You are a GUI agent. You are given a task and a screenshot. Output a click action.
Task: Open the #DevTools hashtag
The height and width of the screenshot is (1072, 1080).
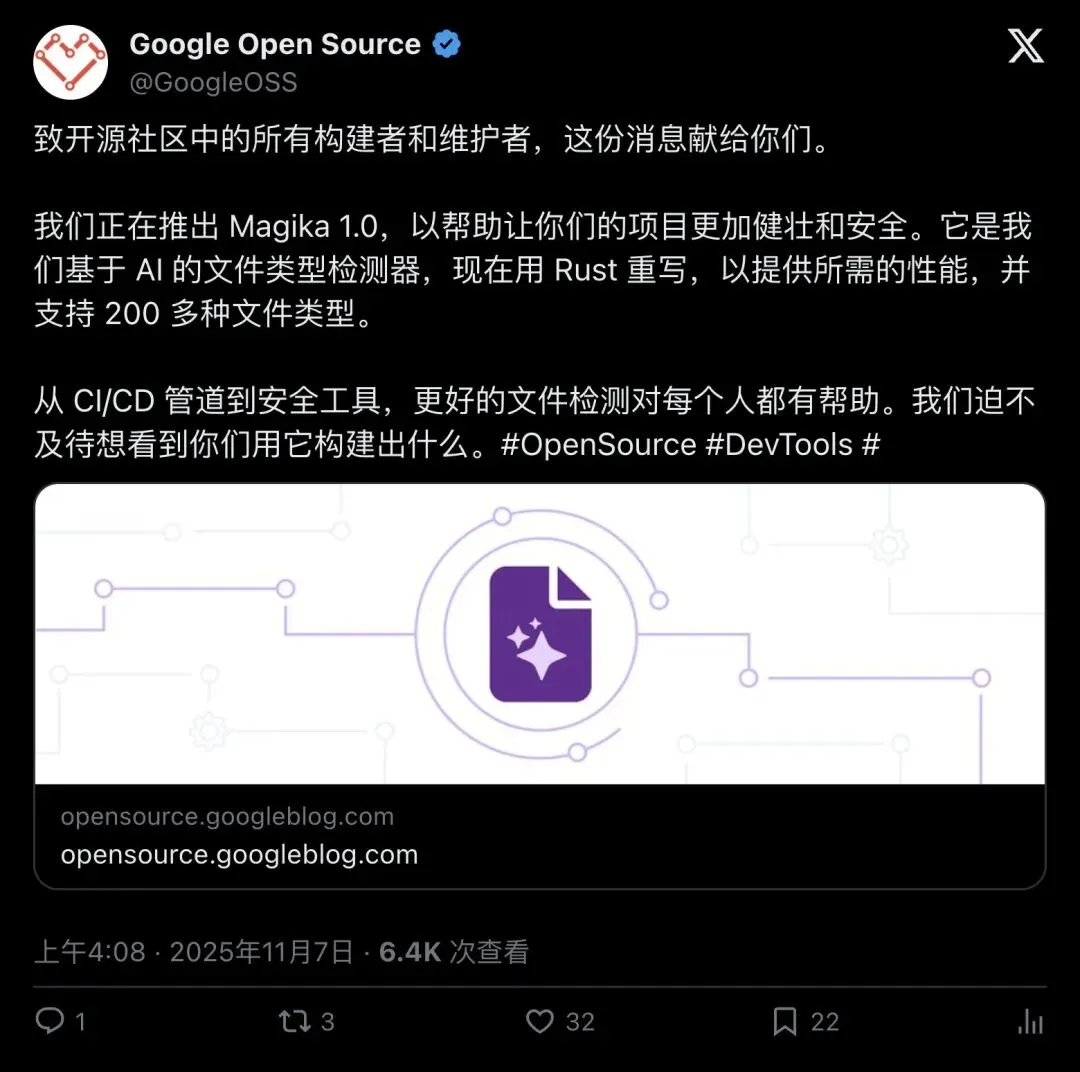pos(780,444)
